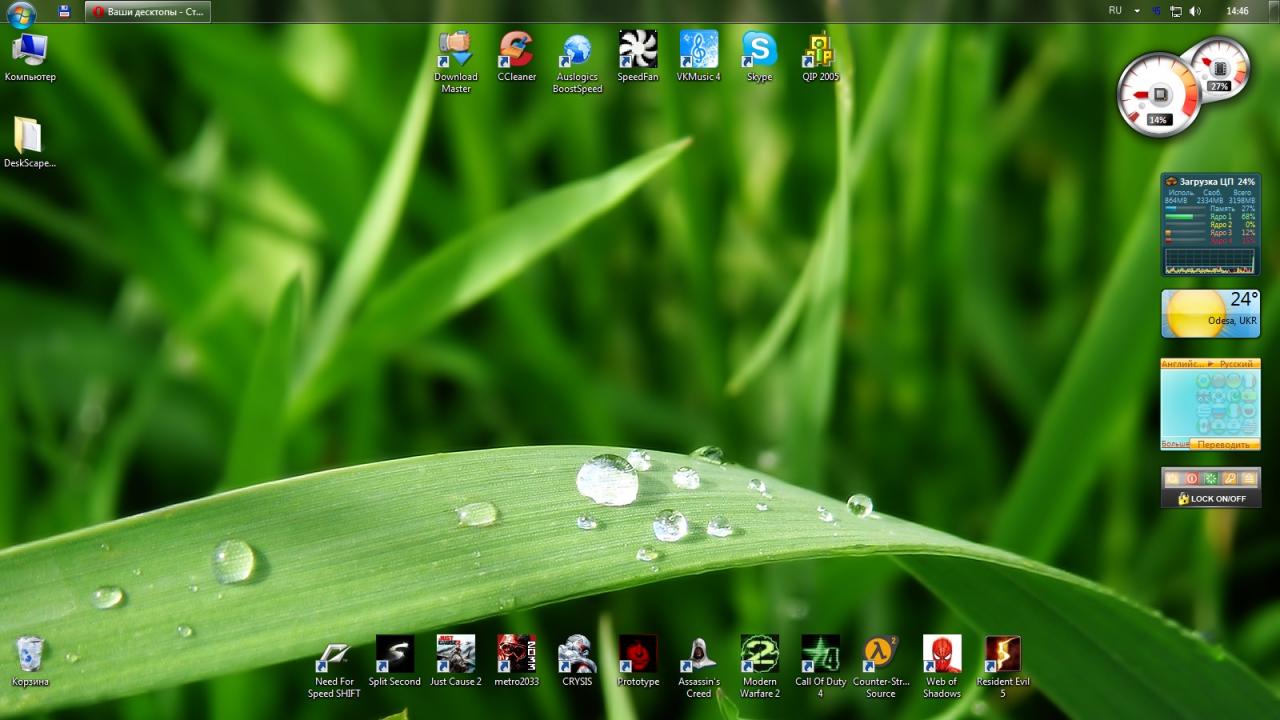This screenshot has width=1280, height=720.
Task: Launch Download Master shortcut
Action: (456, 62)
